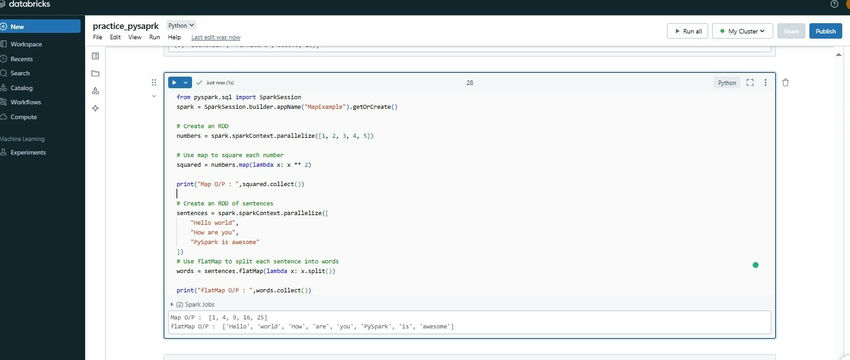The image size is (850, 360).
Task: Click the Publish button
Action: (x=826, y=31)
